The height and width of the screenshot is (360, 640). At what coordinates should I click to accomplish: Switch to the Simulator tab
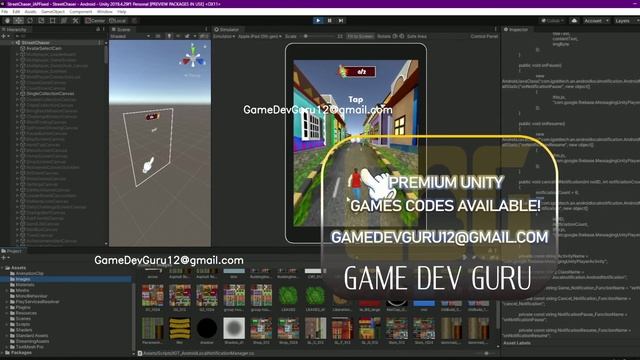(x=227, y=29)
